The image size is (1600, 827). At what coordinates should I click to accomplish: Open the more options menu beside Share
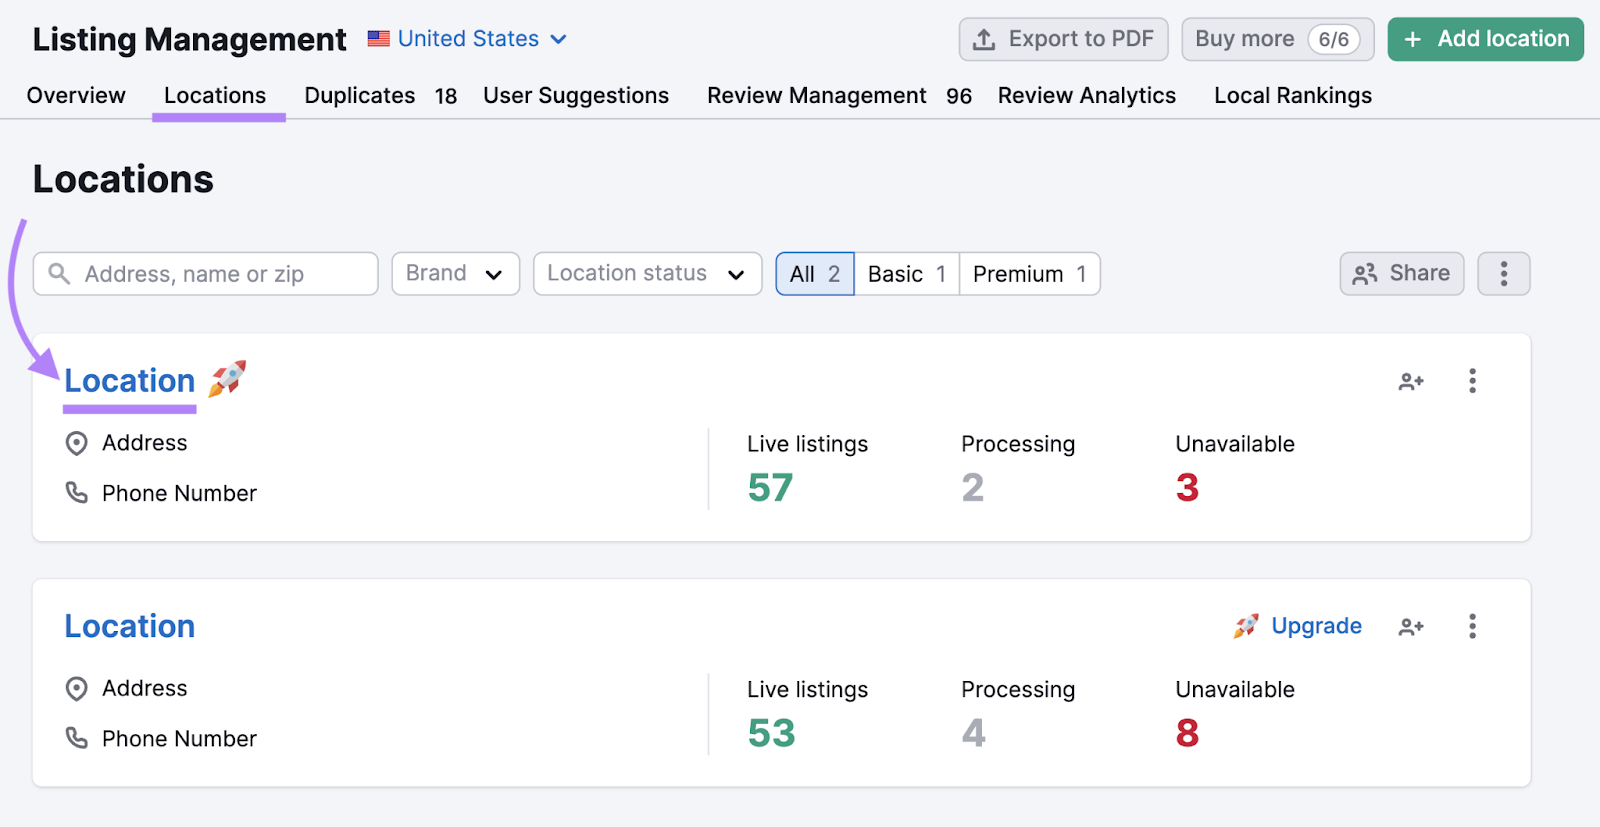pos(1503,274)
